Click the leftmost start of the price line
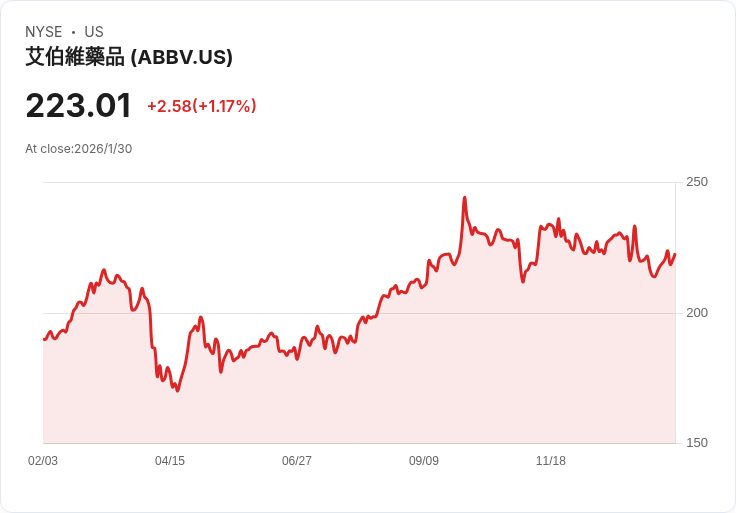This screenshot has height=513, width=736. 44,340
